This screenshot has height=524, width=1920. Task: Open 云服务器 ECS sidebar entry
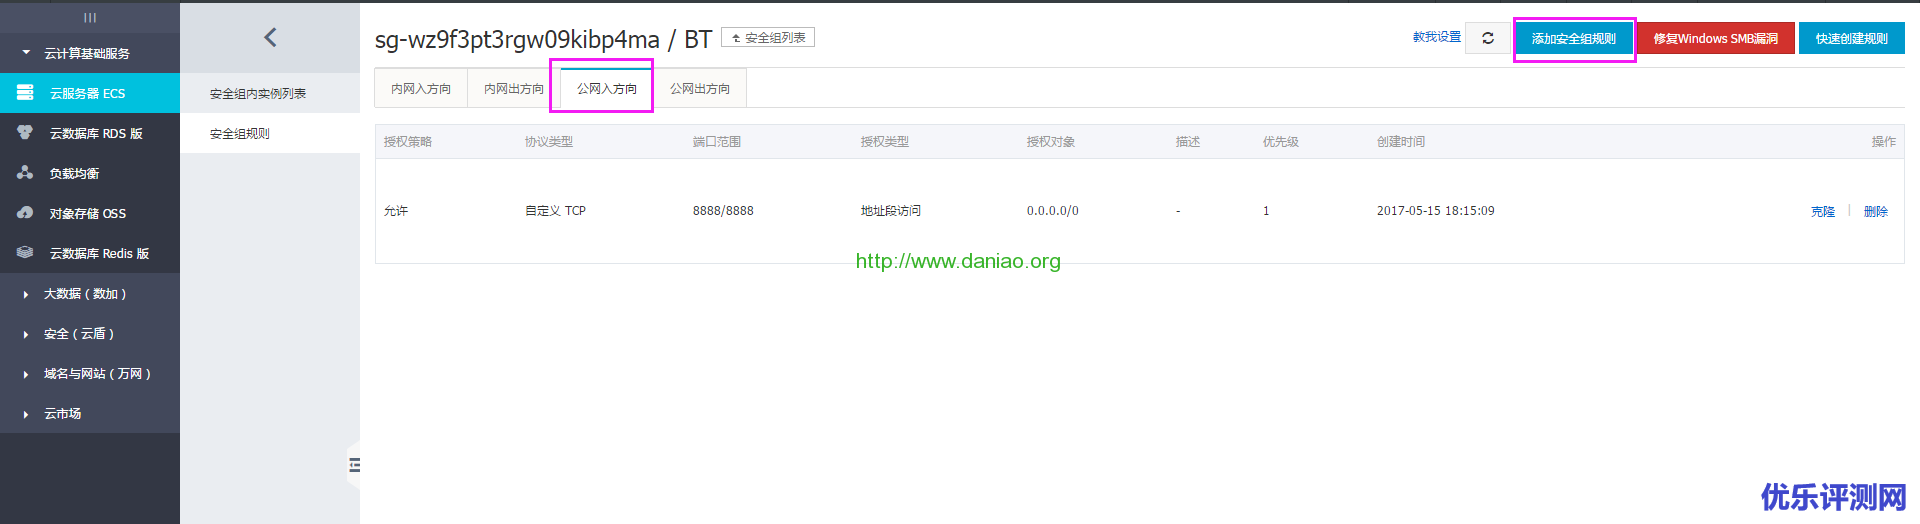click(x=90, y=93)
